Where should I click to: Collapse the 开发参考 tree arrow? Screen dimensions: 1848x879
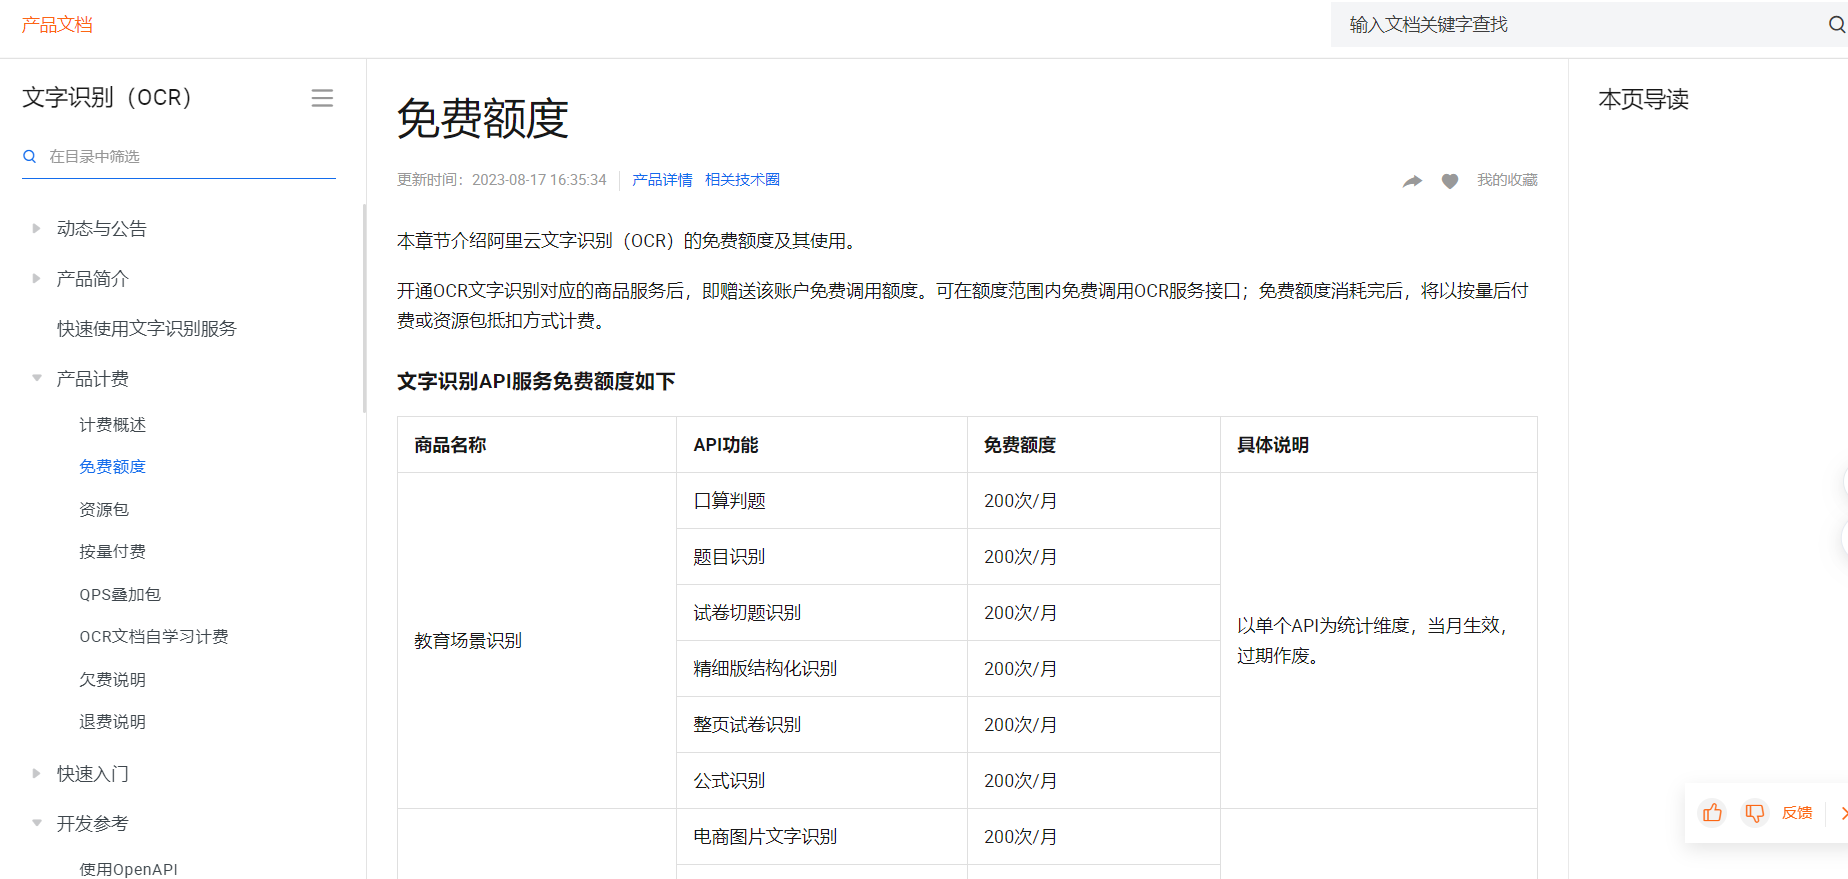point(36,823)
